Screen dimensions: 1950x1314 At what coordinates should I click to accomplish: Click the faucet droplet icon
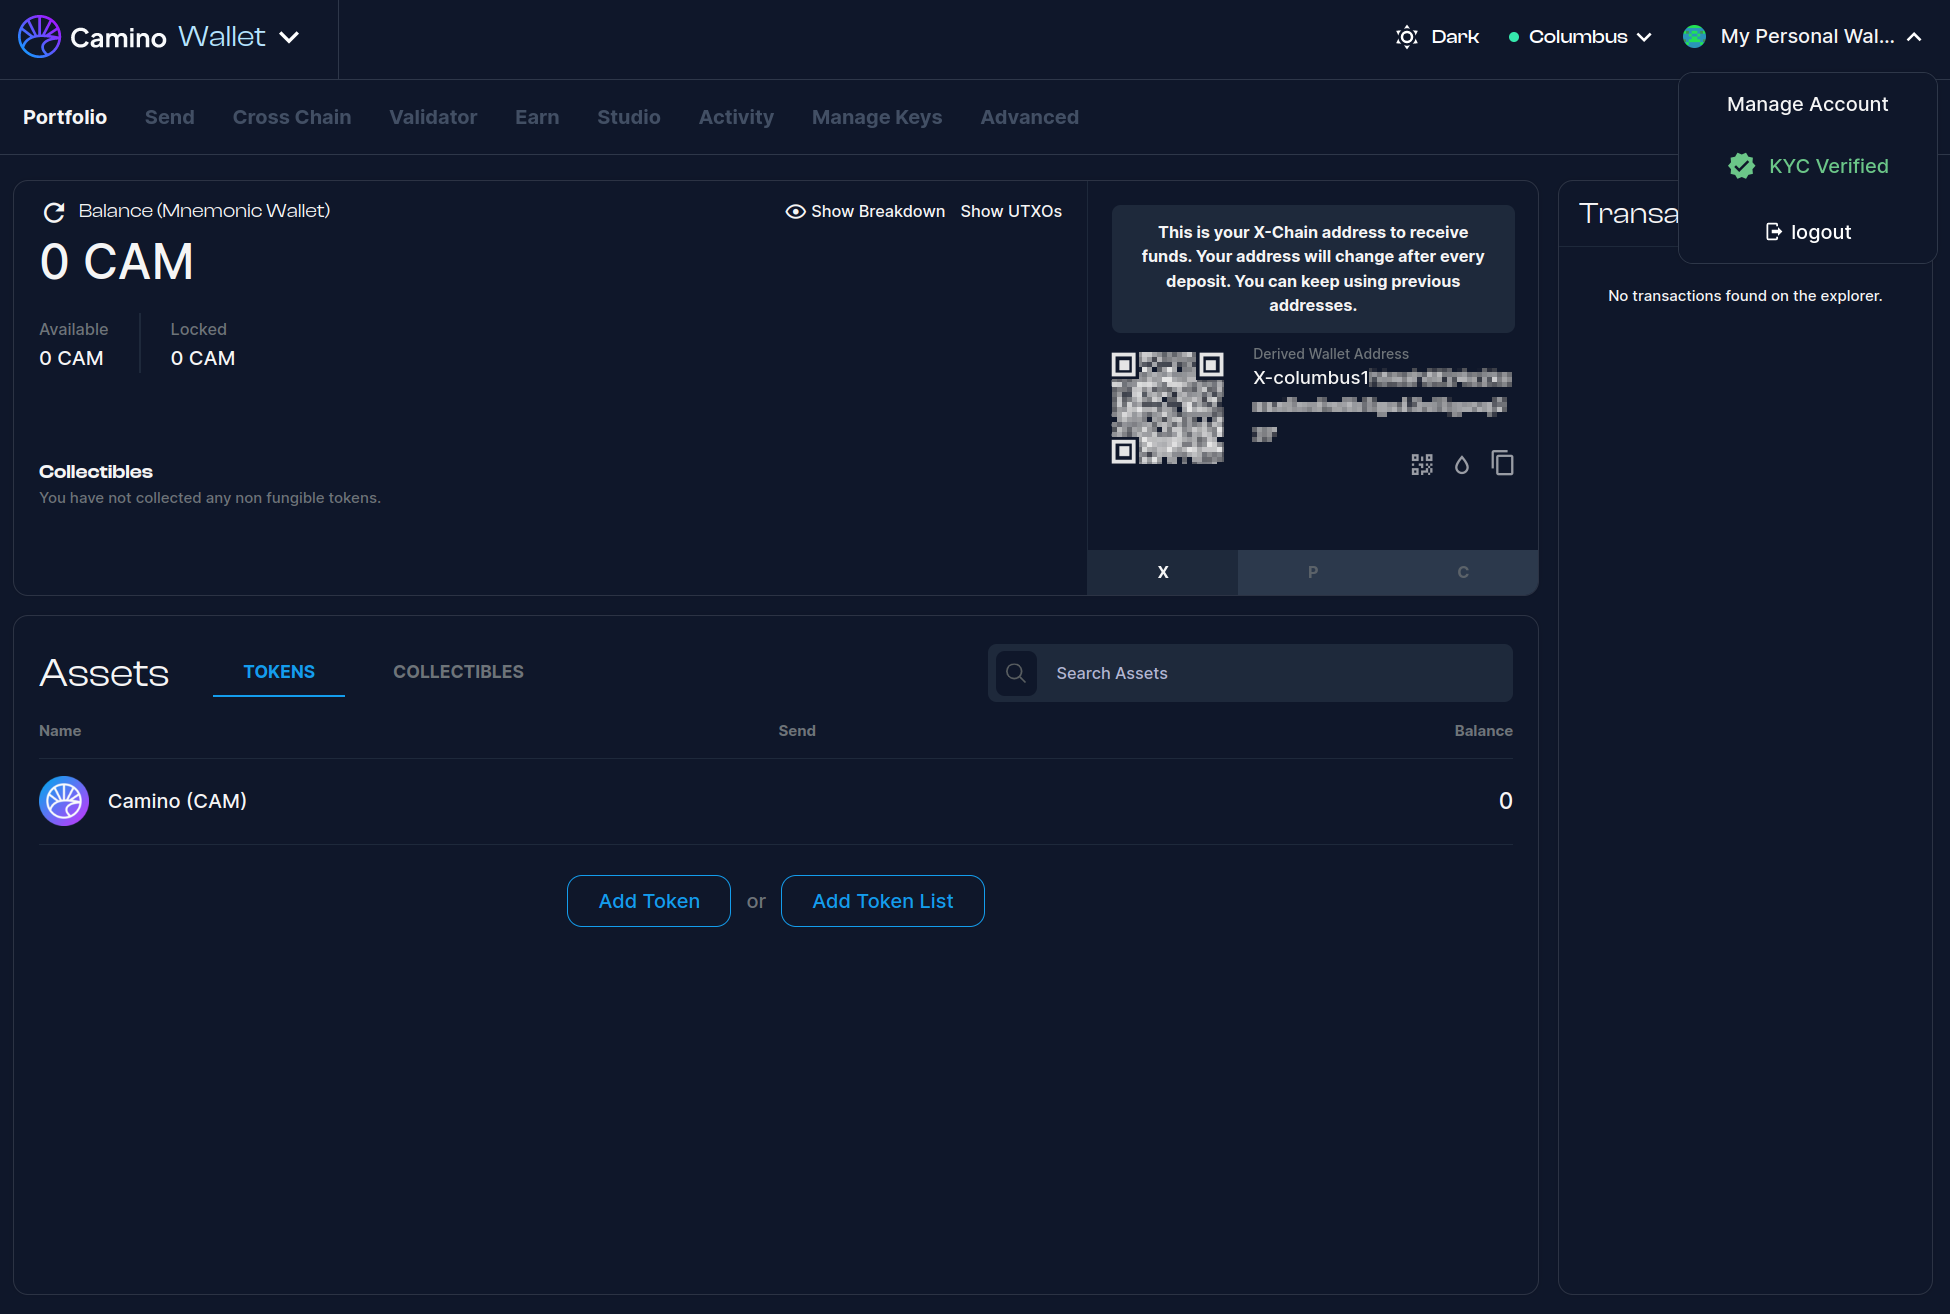click(x=1461, y=464)
